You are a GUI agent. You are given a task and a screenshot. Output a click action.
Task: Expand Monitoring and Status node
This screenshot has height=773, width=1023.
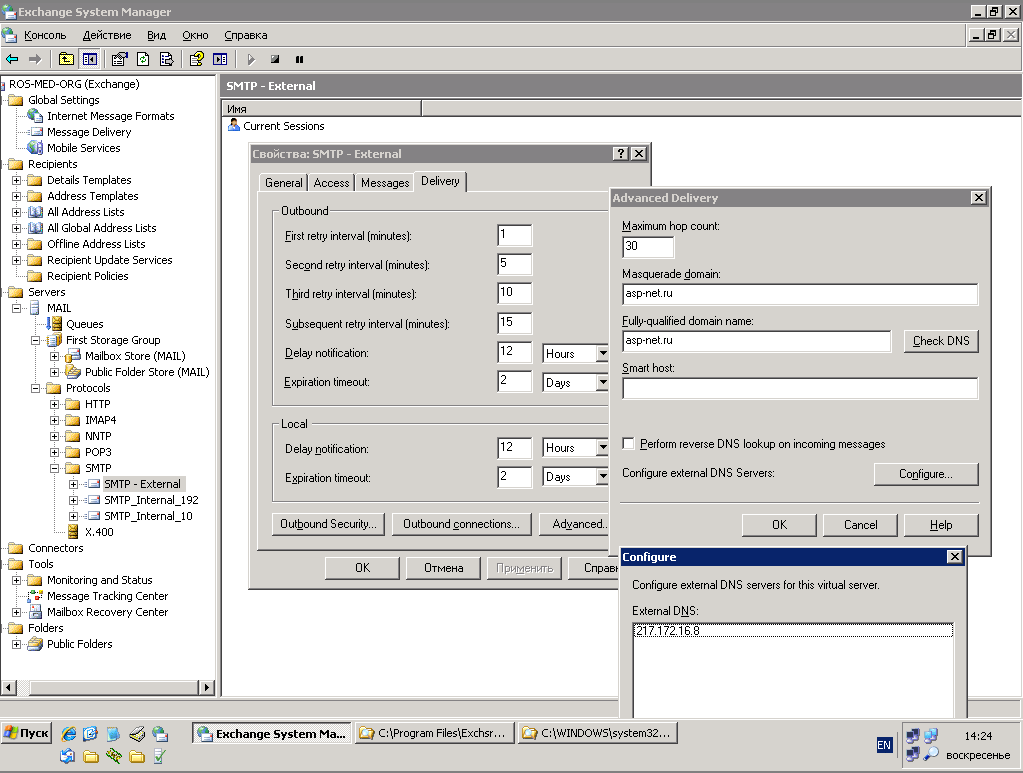tap(16, 581)
